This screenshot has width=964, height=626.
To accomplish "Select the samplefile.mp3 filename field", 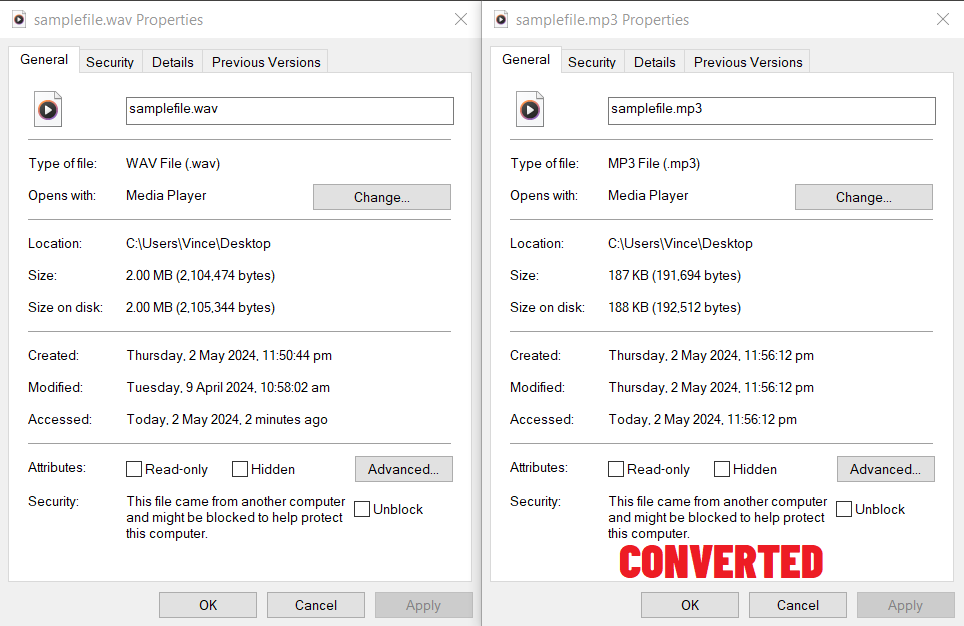I will [771, 110].
